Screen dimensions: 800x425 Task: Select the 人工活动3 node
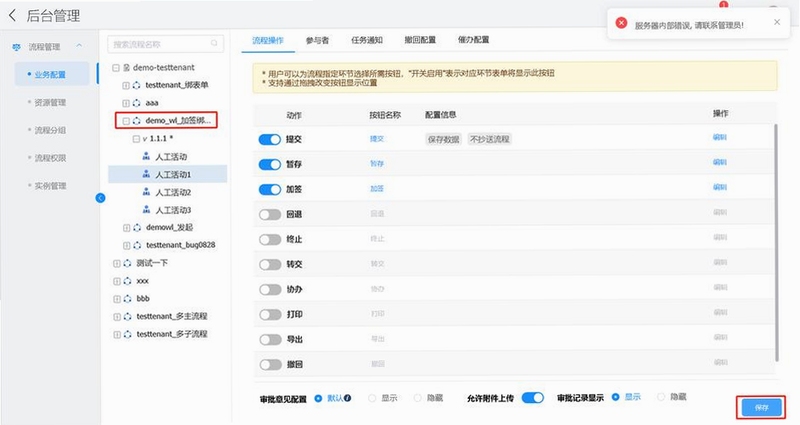(173, 210)
